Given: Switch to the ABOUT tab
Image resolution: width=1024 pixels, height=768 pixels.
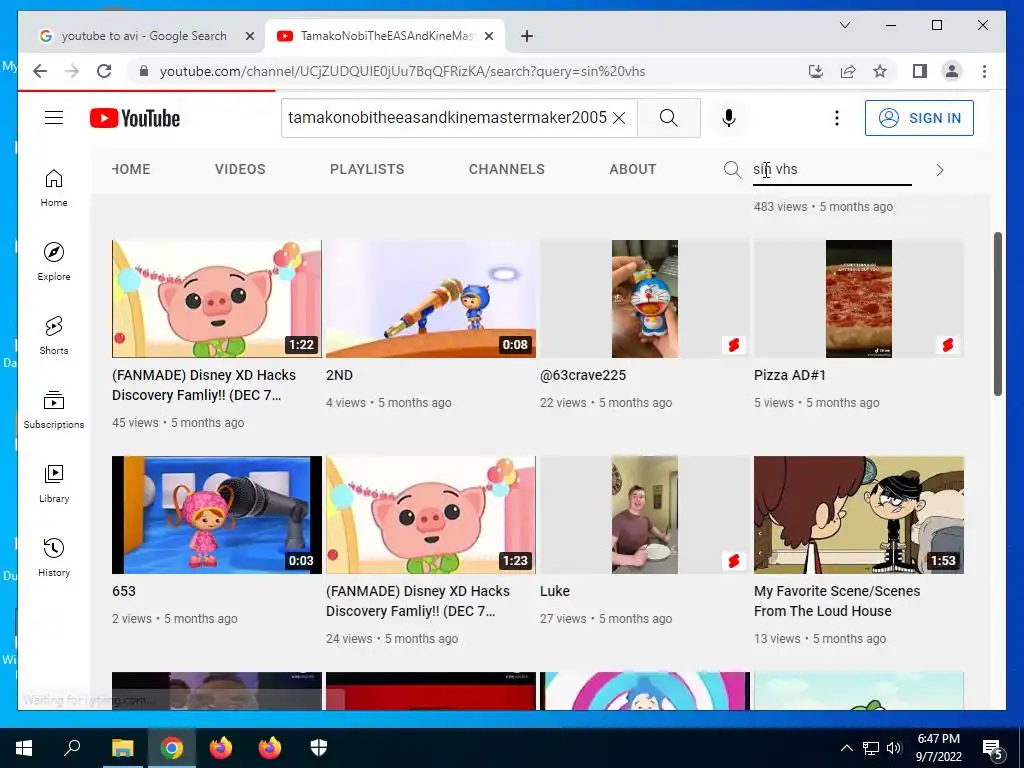Looking at the screenshot, I should pos(632,169).
